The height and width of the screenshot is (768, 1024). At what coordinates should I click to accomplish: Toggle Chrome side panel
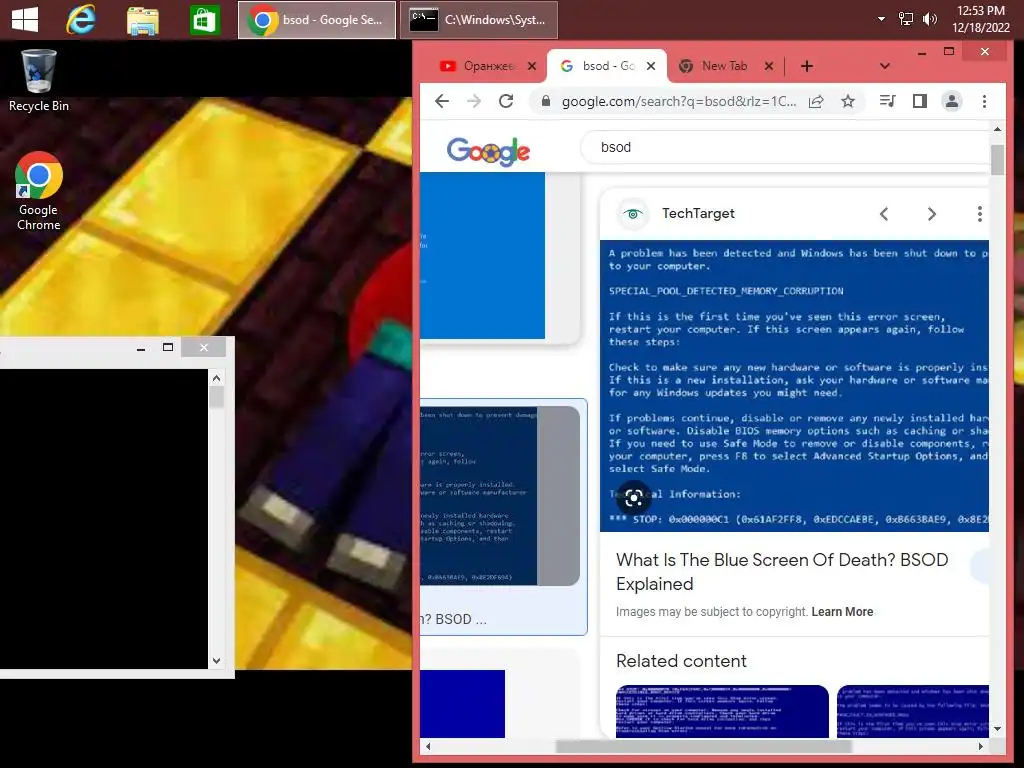tap(920, 101)
